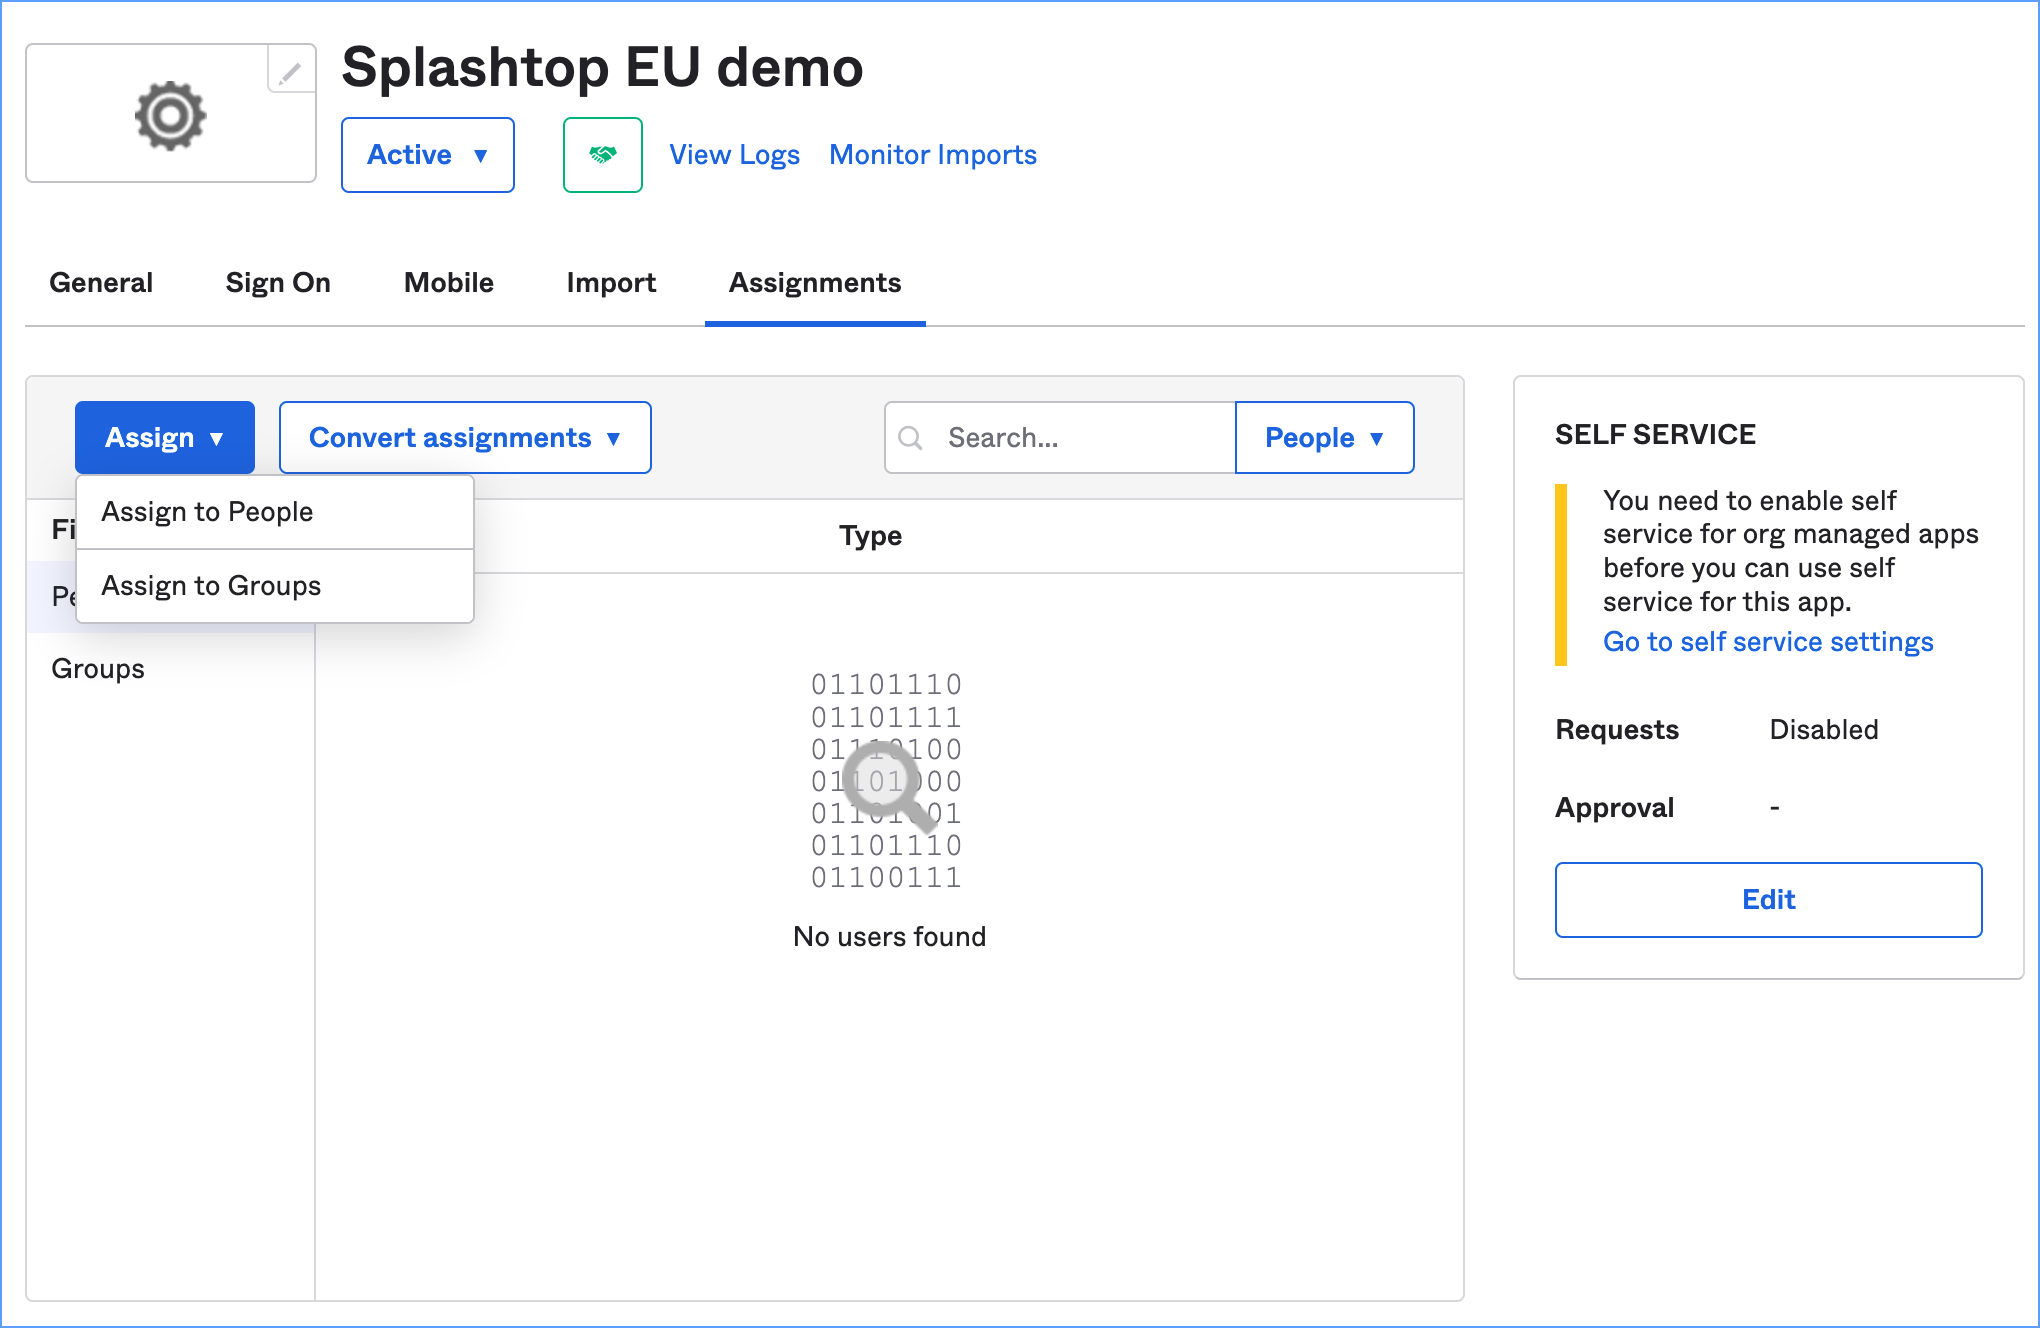Open the People search filter dropdown
This screenshot has height=1328, width=2040.
(1324, 437)
